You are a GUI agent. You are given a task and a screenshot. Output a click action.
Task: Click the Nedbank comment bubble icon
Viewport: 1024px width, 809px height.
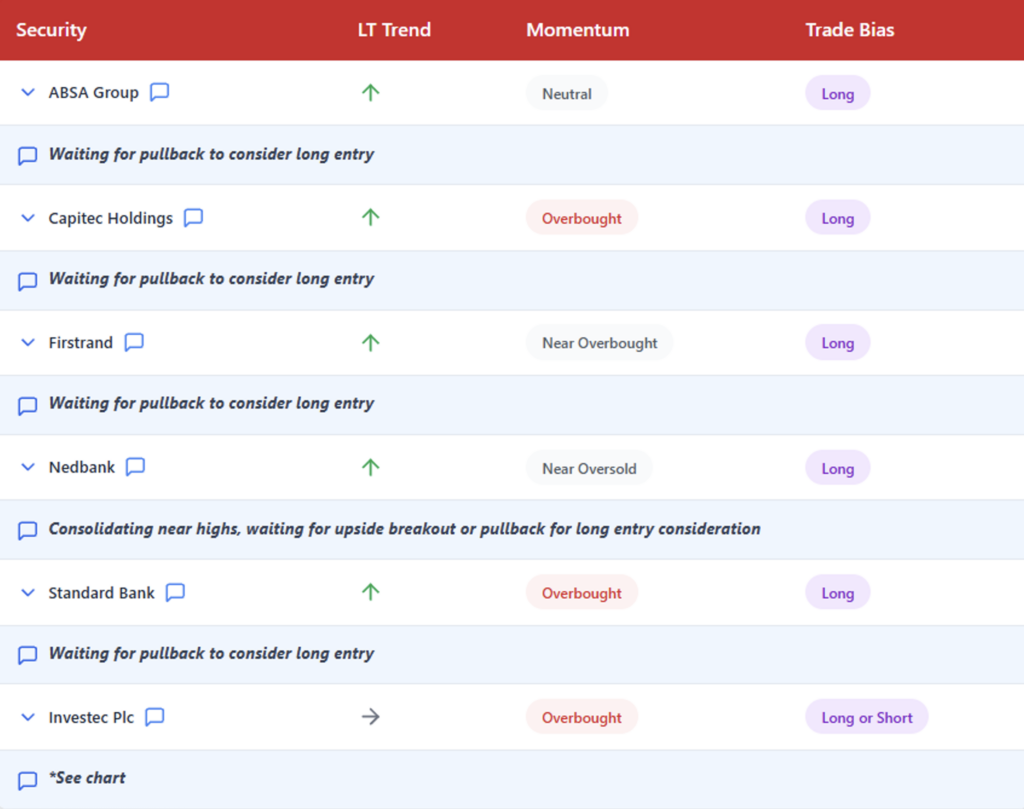(x=135, y=467)
